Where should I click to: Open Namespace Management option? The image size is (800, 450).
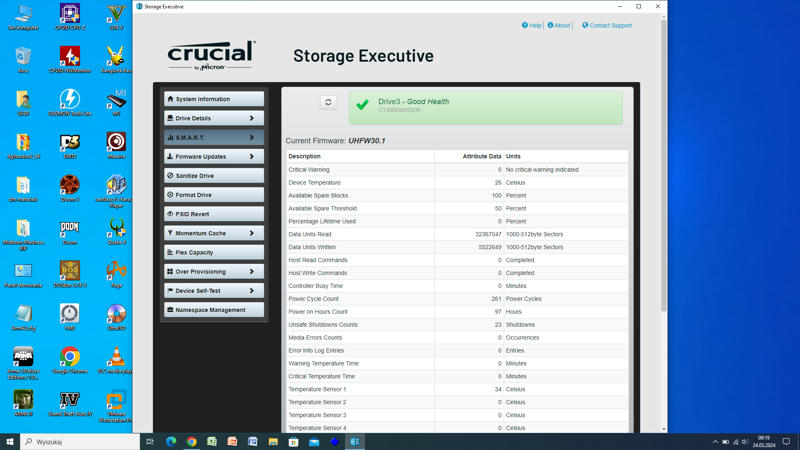click(x=214, y=310)
